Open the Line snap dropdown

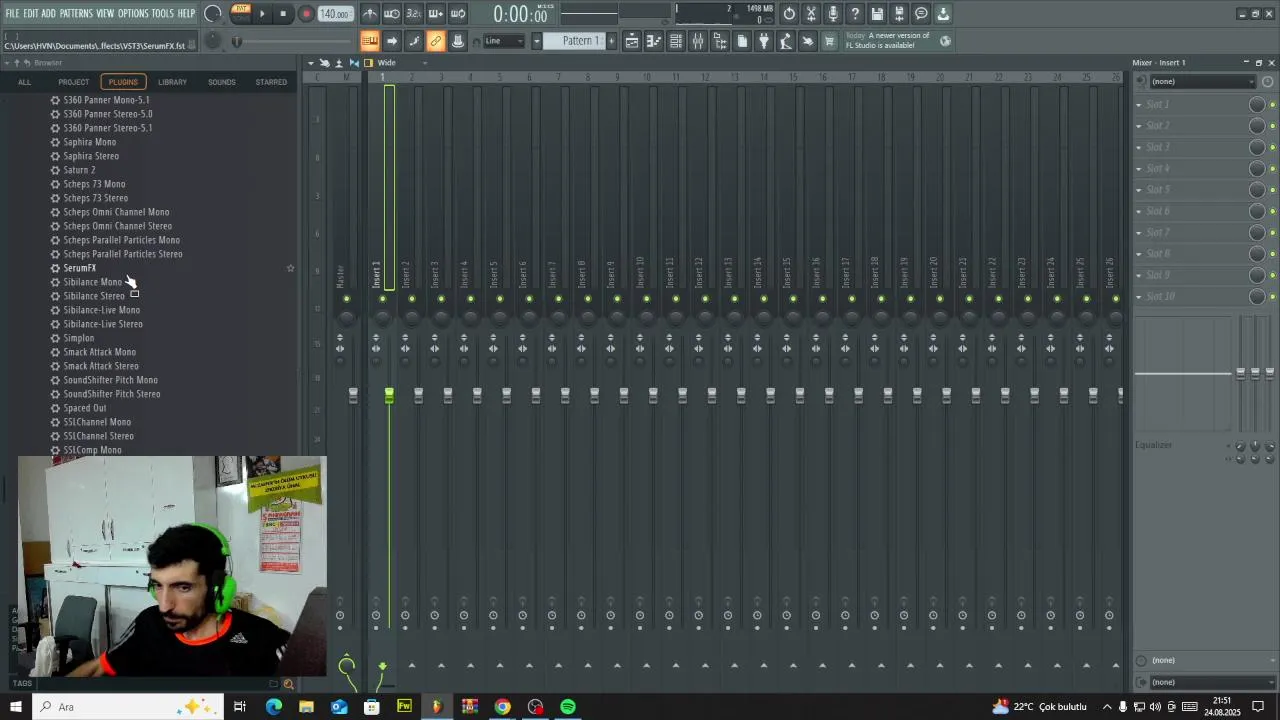pos(503,41)
